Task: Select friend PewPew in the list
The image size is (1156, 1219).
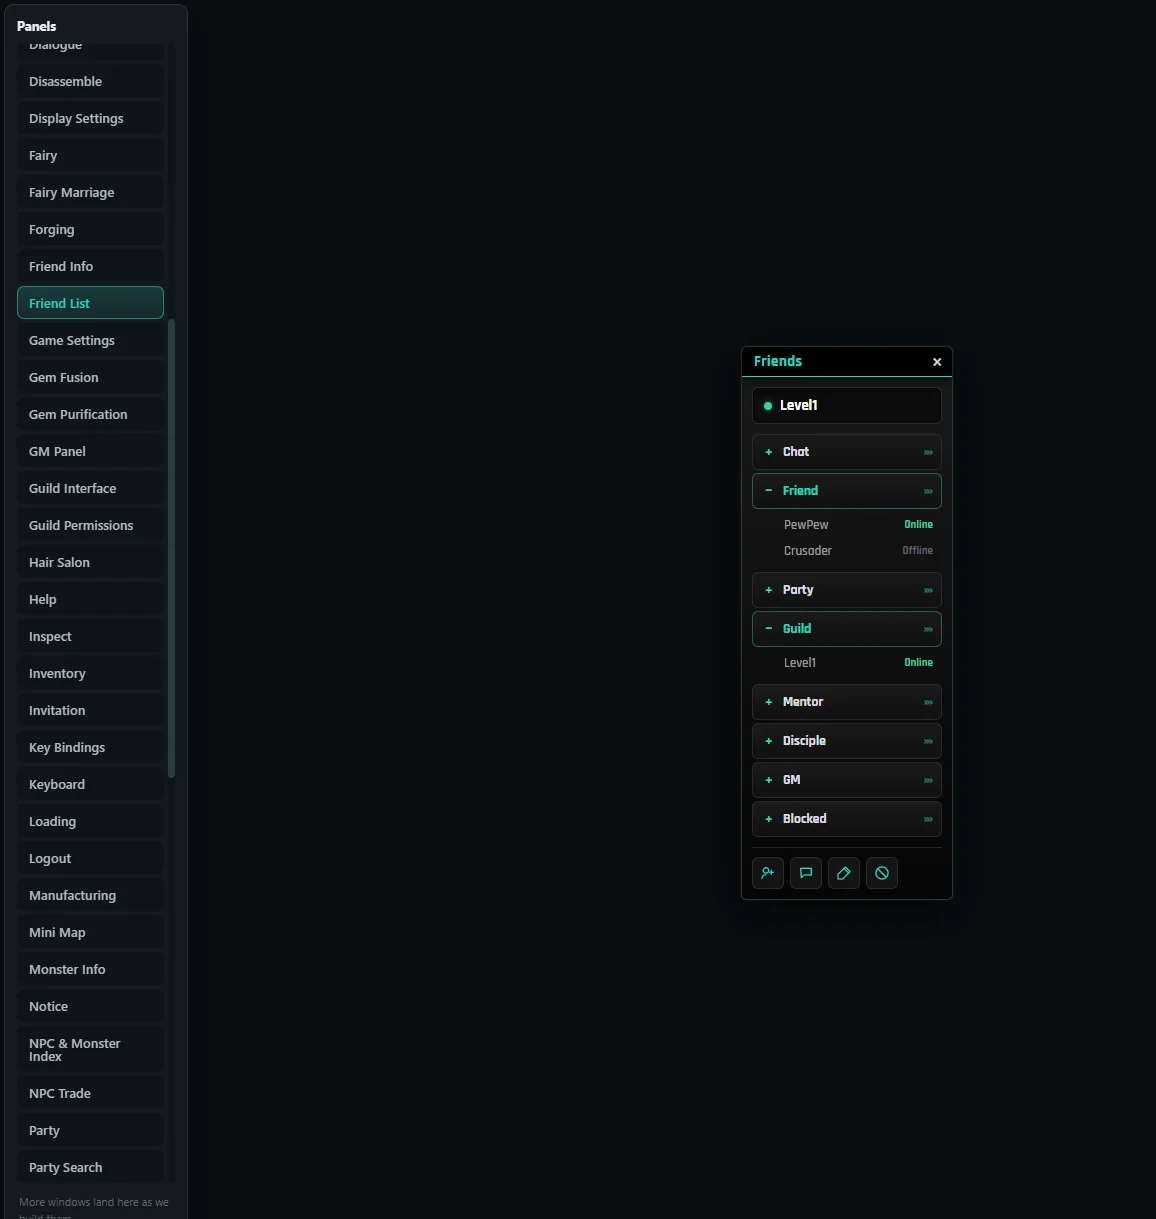Action: (x=847, y=525)
